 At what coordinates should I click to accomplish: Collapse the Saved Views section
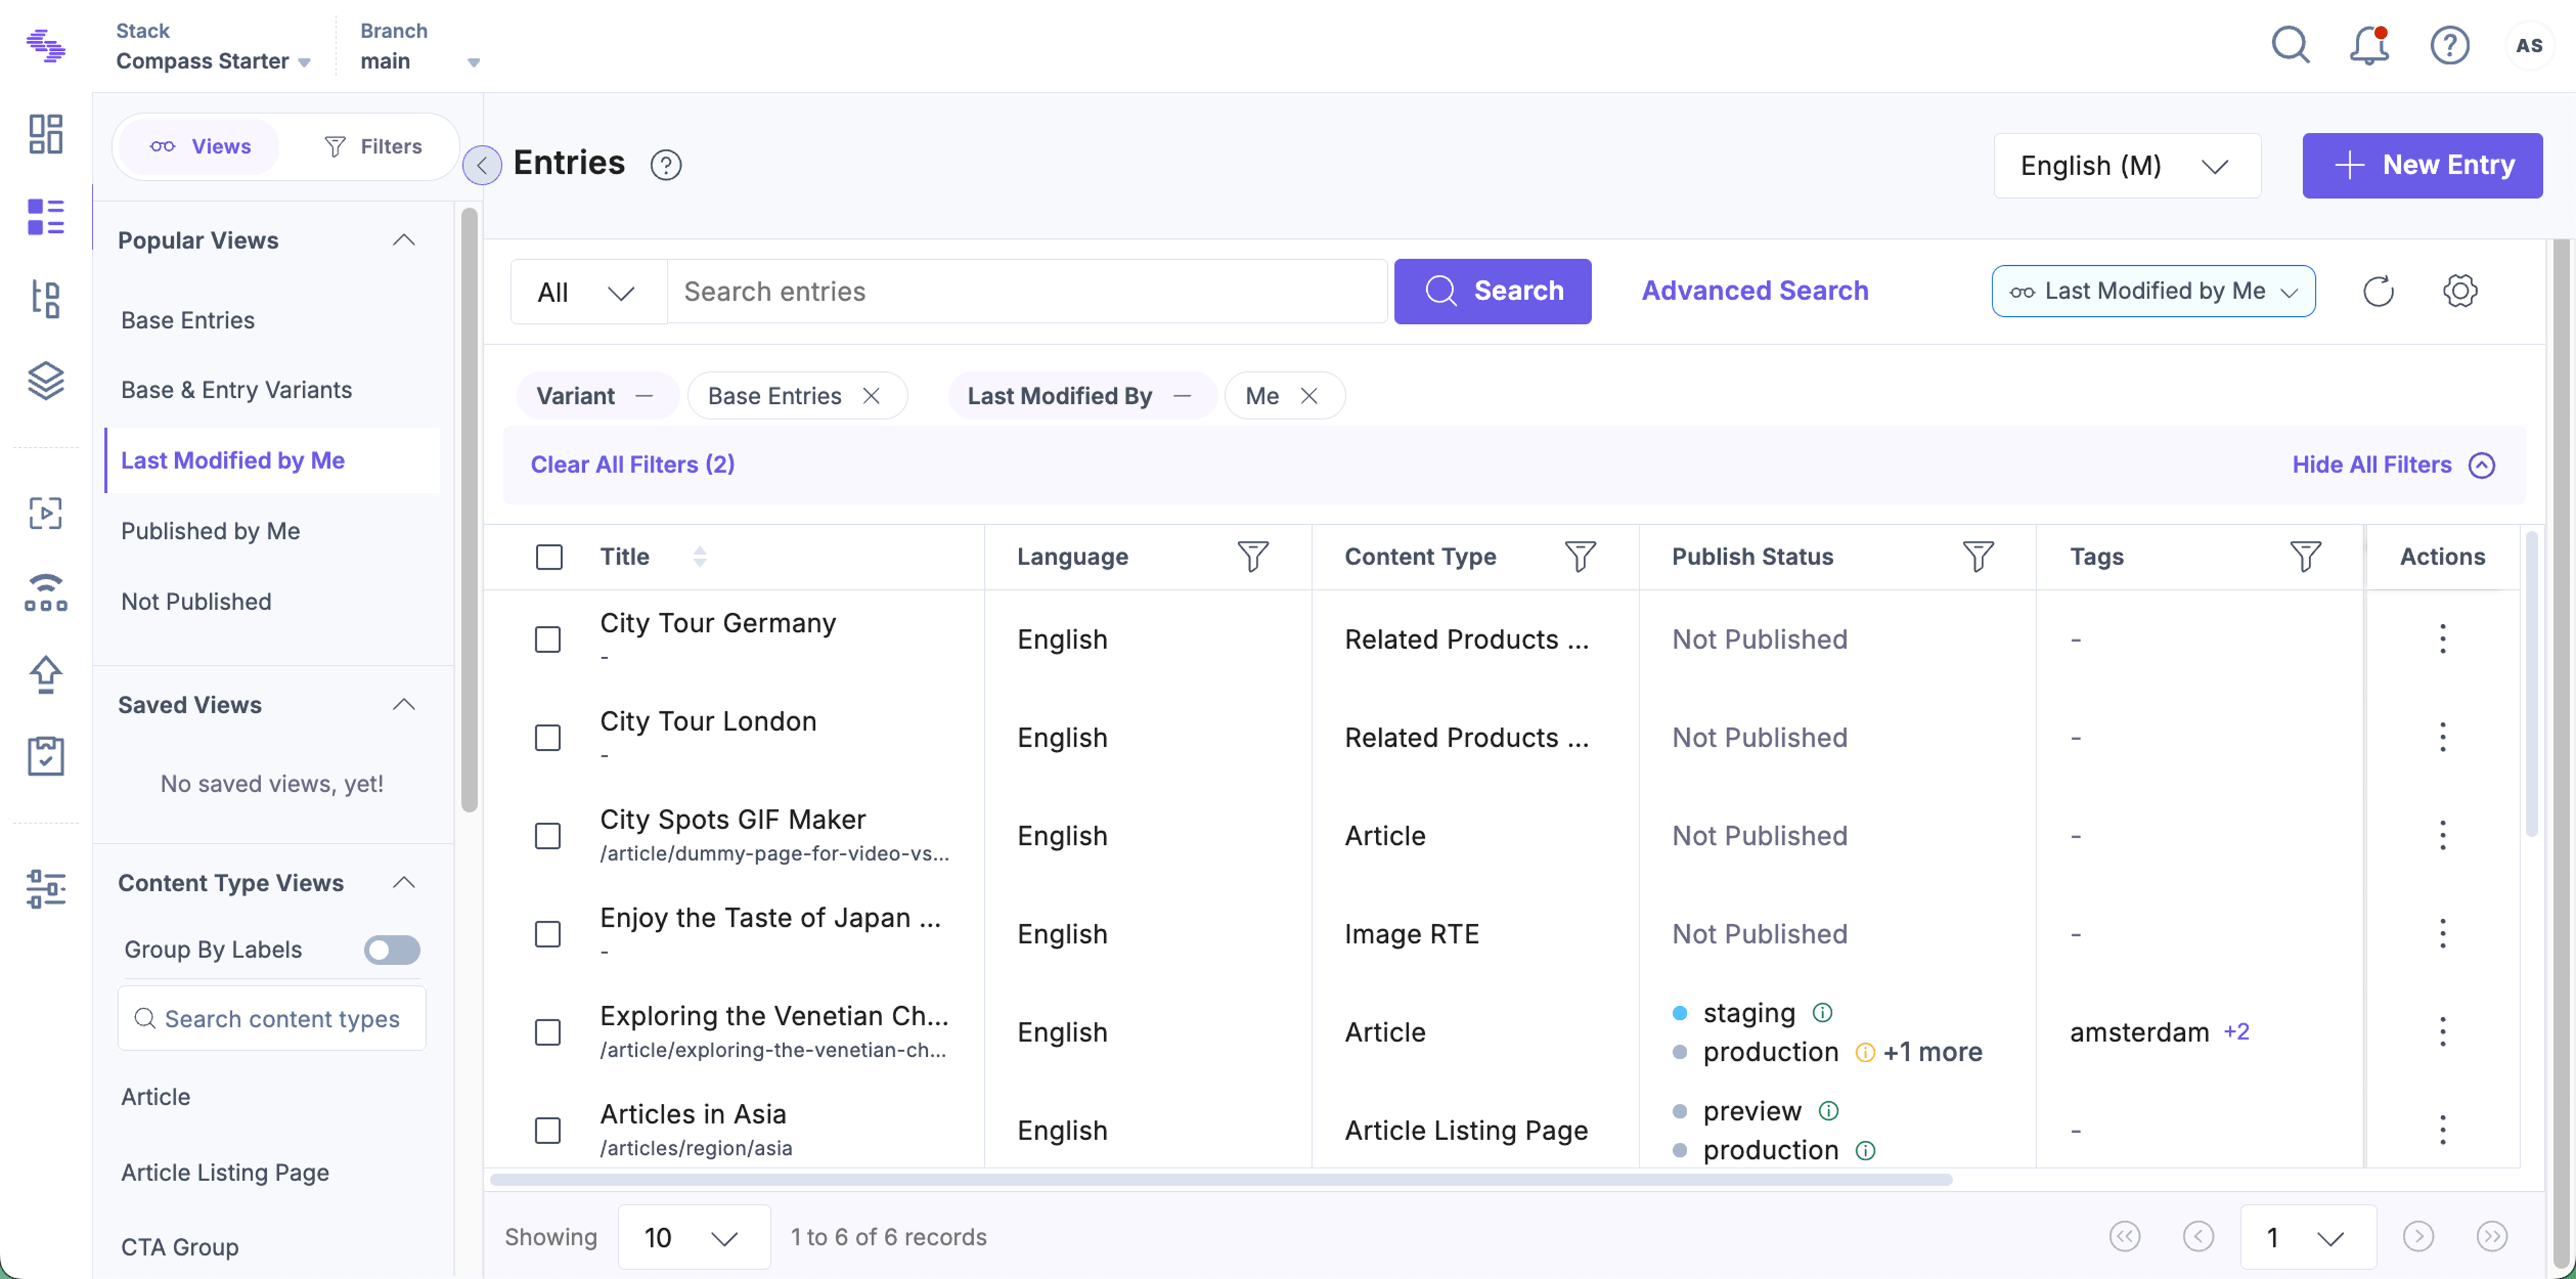[404, 705]
